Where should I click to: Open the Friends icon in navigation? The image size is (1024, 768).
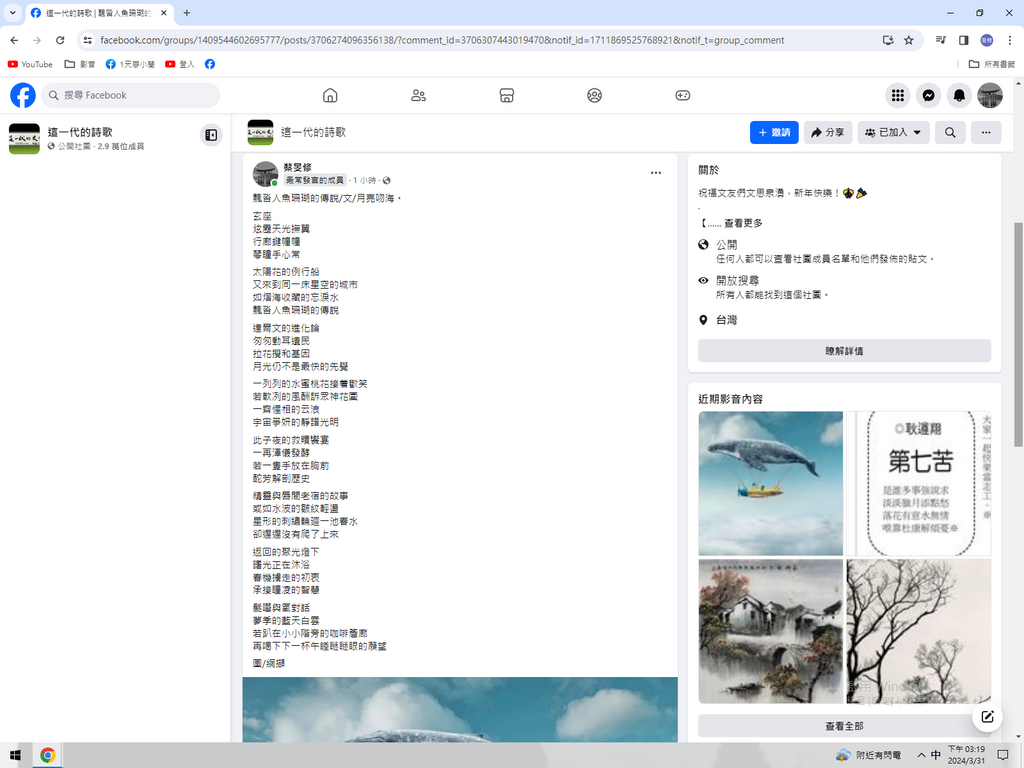point(418,95)
